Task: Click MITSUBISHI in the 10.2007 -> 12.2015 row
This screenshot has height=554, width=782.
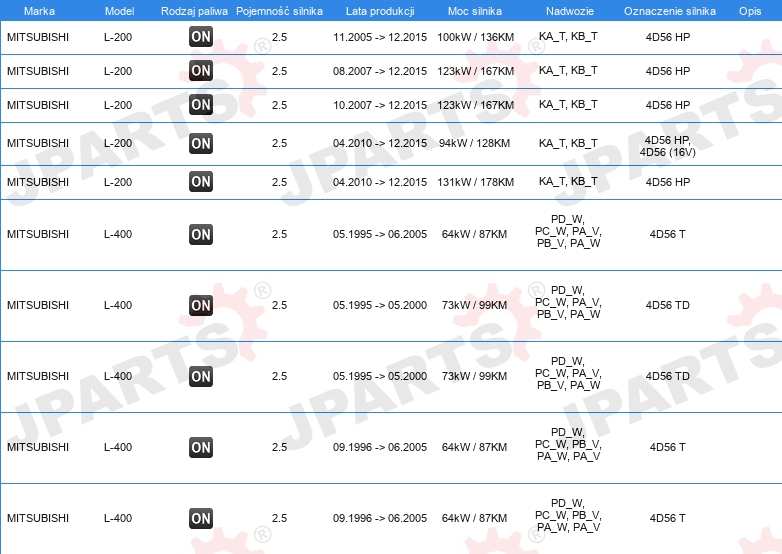Action: (x=38, y=105)
